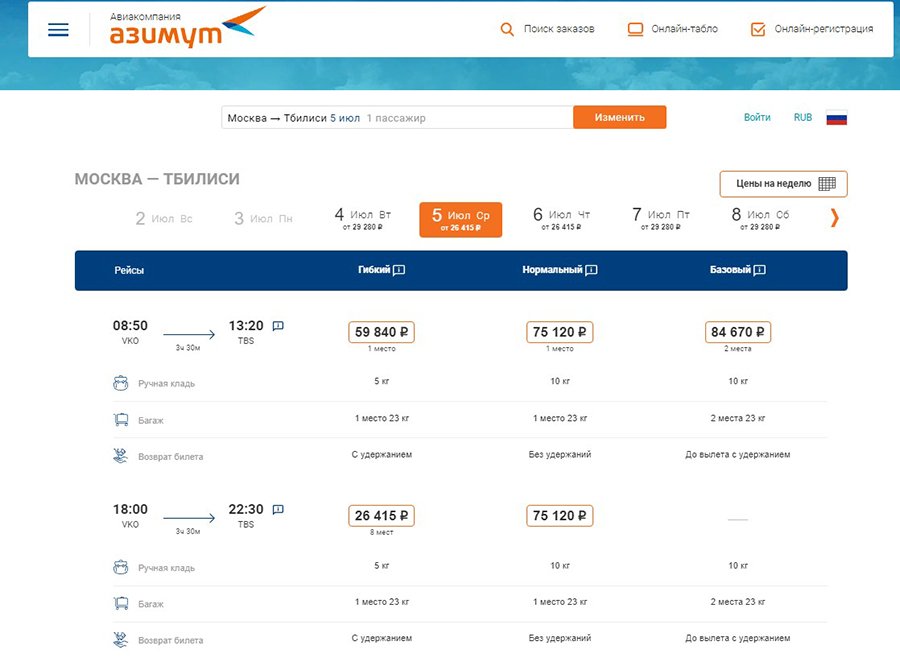Click the Войти login link
The image size is (900, 658).
757,118
